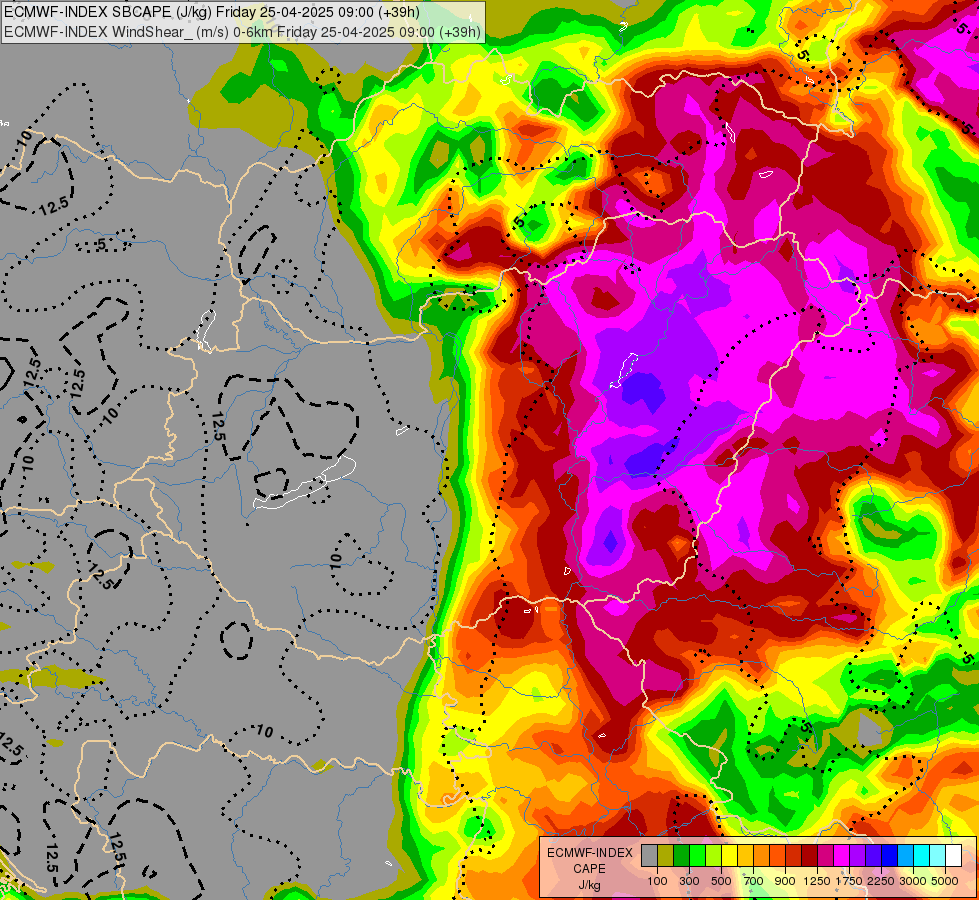
Task: Click the 300 value on the legend
Action: click(689, 881)
